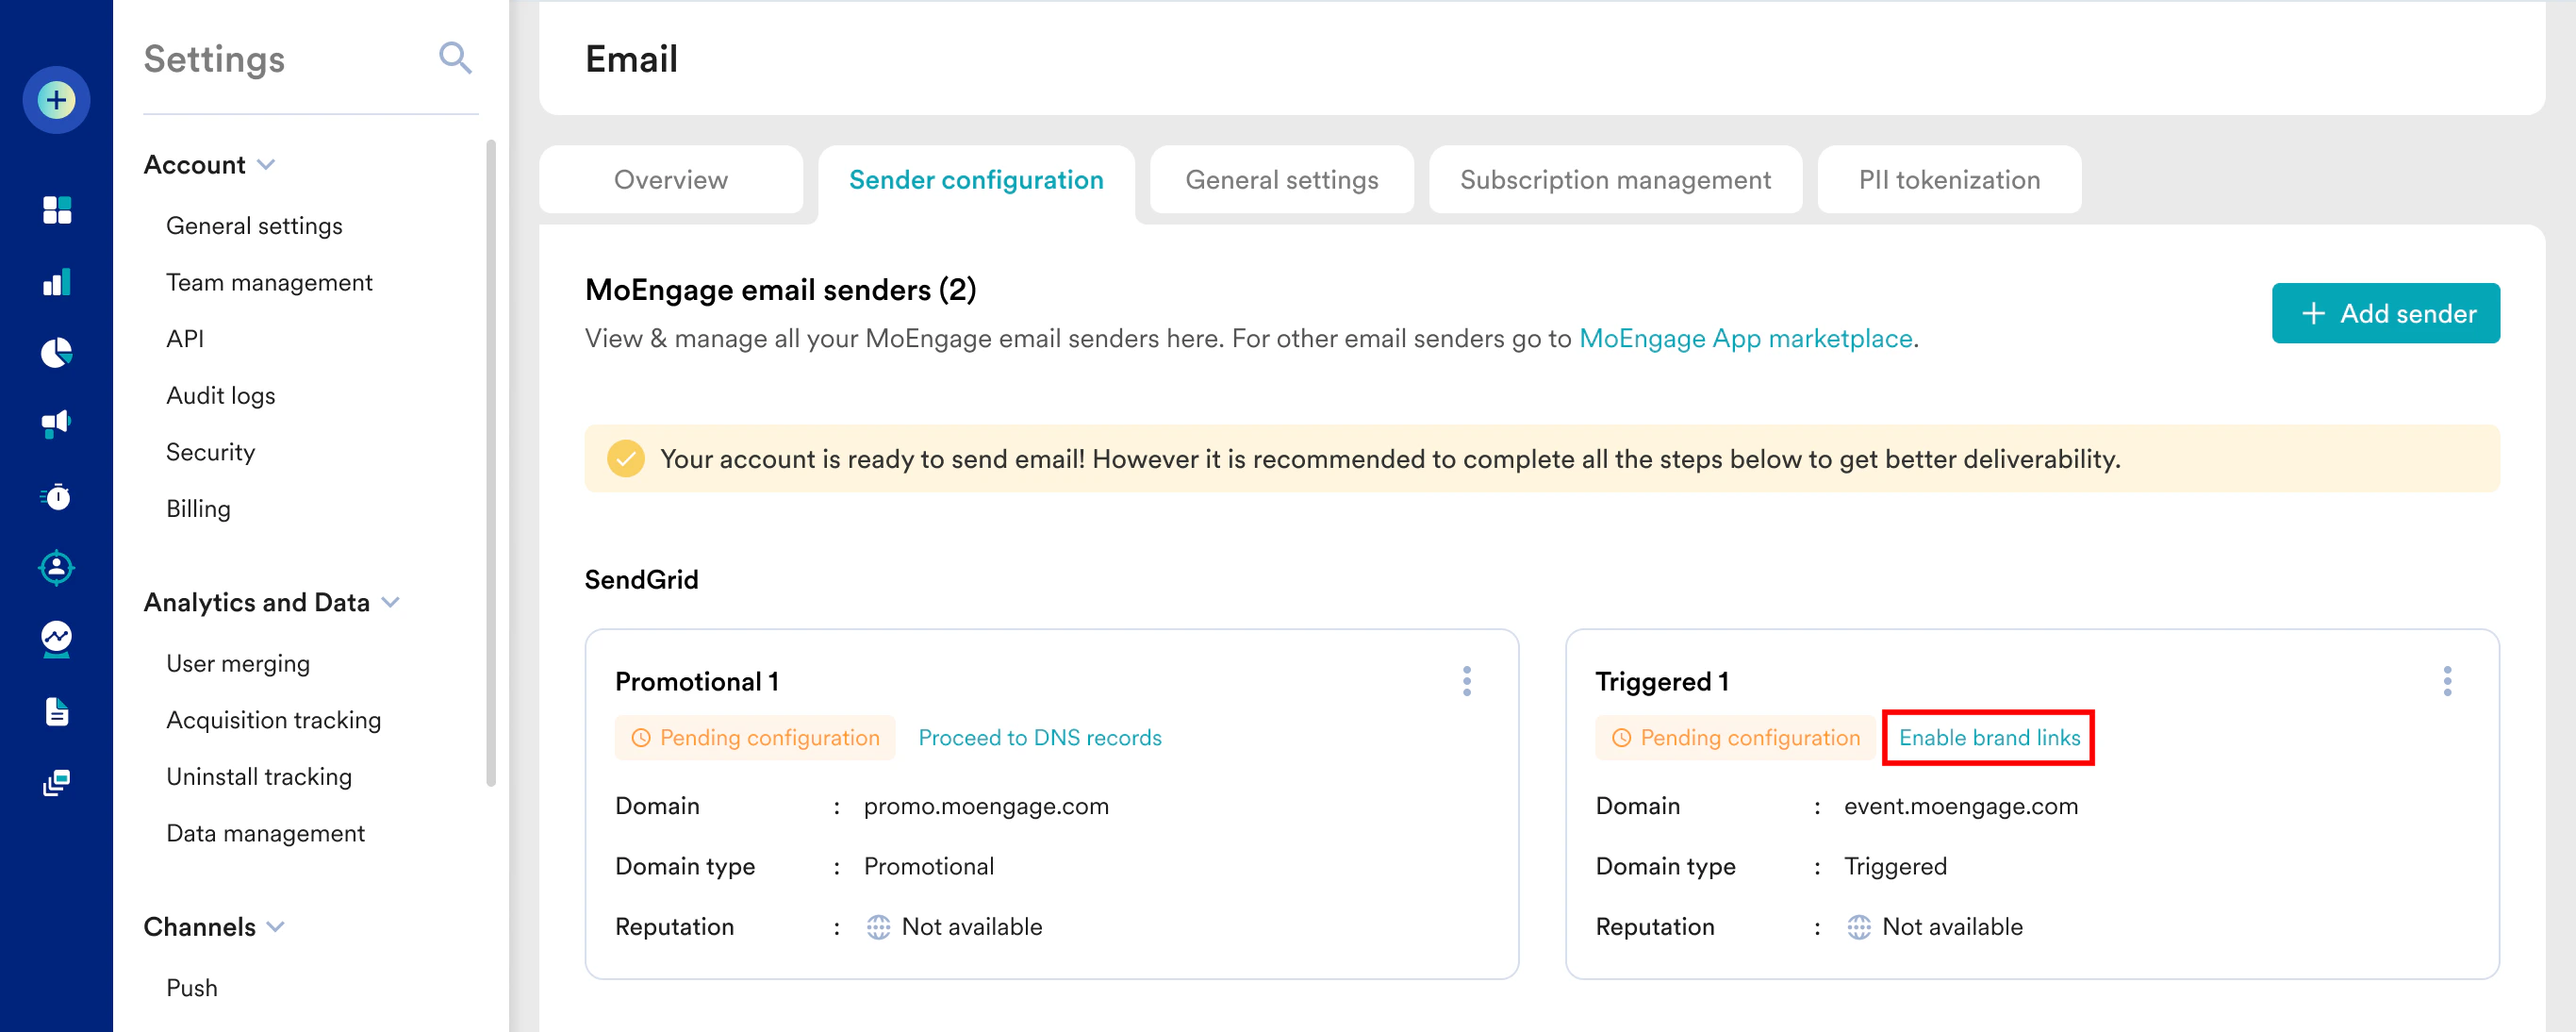Open the document content icon in sidebar
This screenshot has height=1032, width=2576.
pos(56,711)
